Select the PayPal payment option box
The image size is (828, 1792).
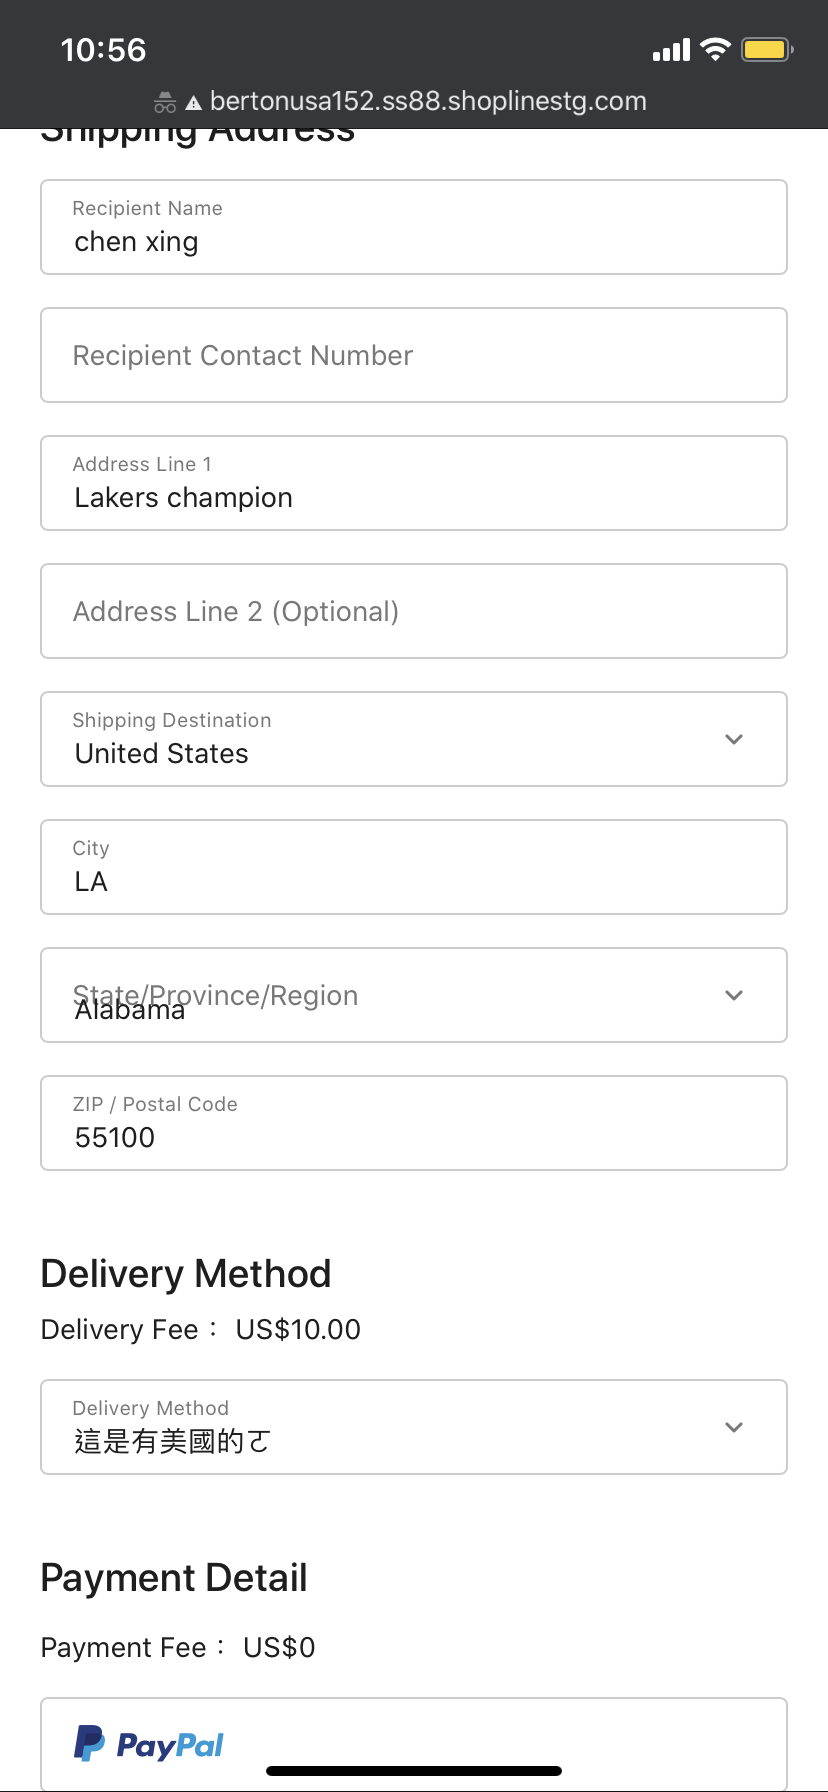tap(414, 1743)
